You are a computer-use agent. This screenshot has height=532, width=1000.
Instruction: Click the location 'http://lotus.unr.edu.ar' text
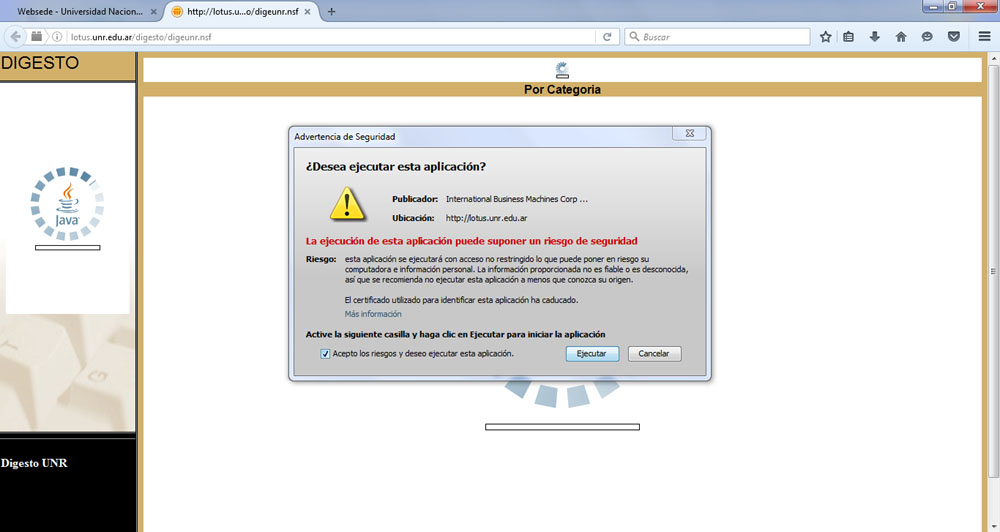(486, 218)
